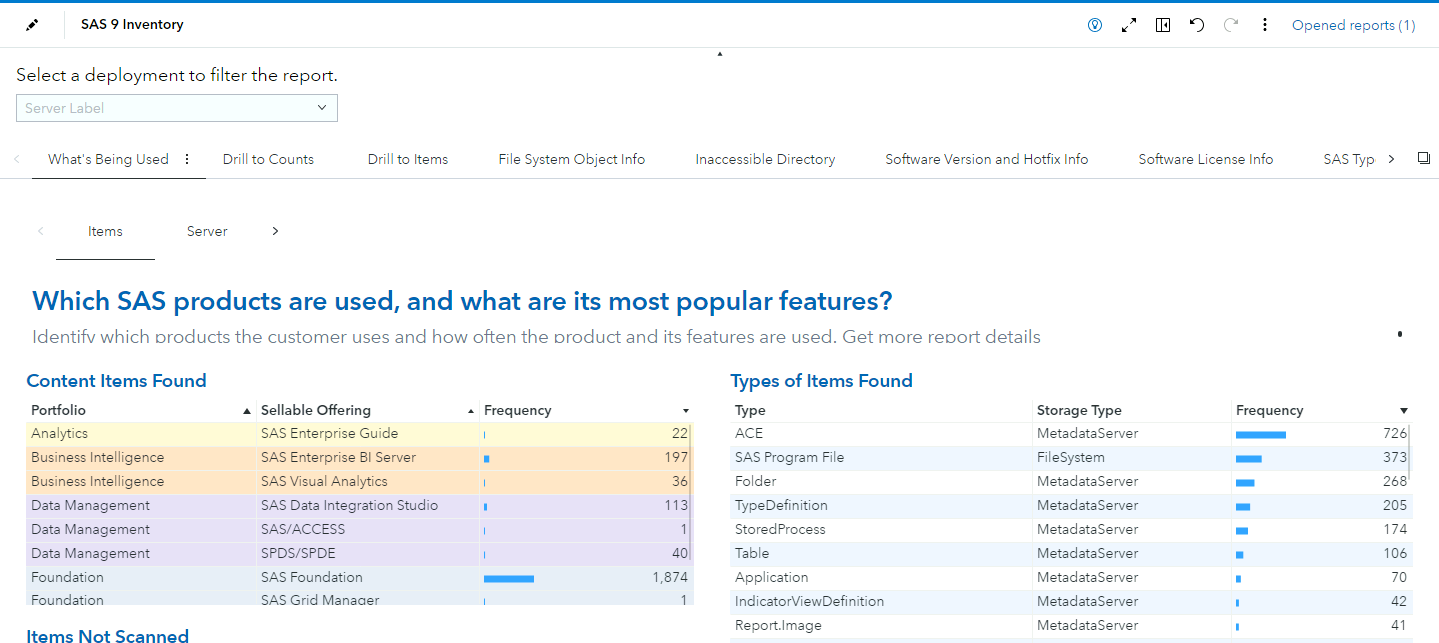This screenshot has width=1439, height=643.
Task: Click the pencil edit report icon
Action: [x=32, y=25]
